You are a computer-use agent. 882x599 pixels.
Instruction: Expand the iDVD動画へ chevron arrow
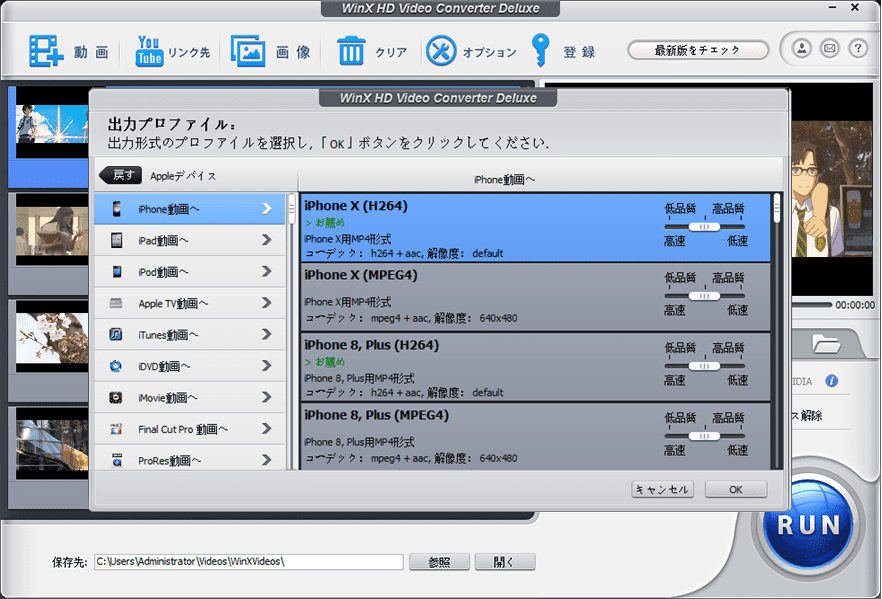[267, 366]
